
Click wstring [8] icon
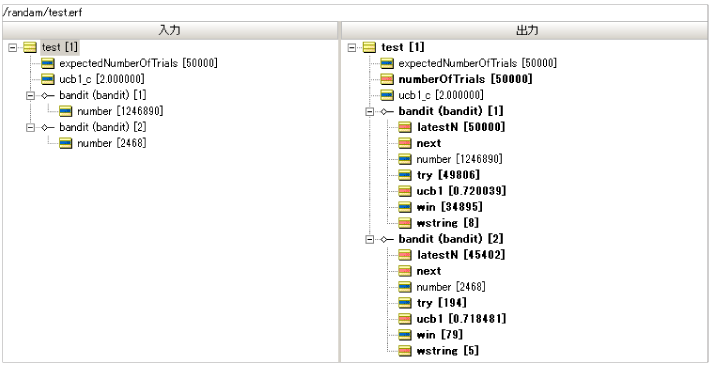[405, 223]
